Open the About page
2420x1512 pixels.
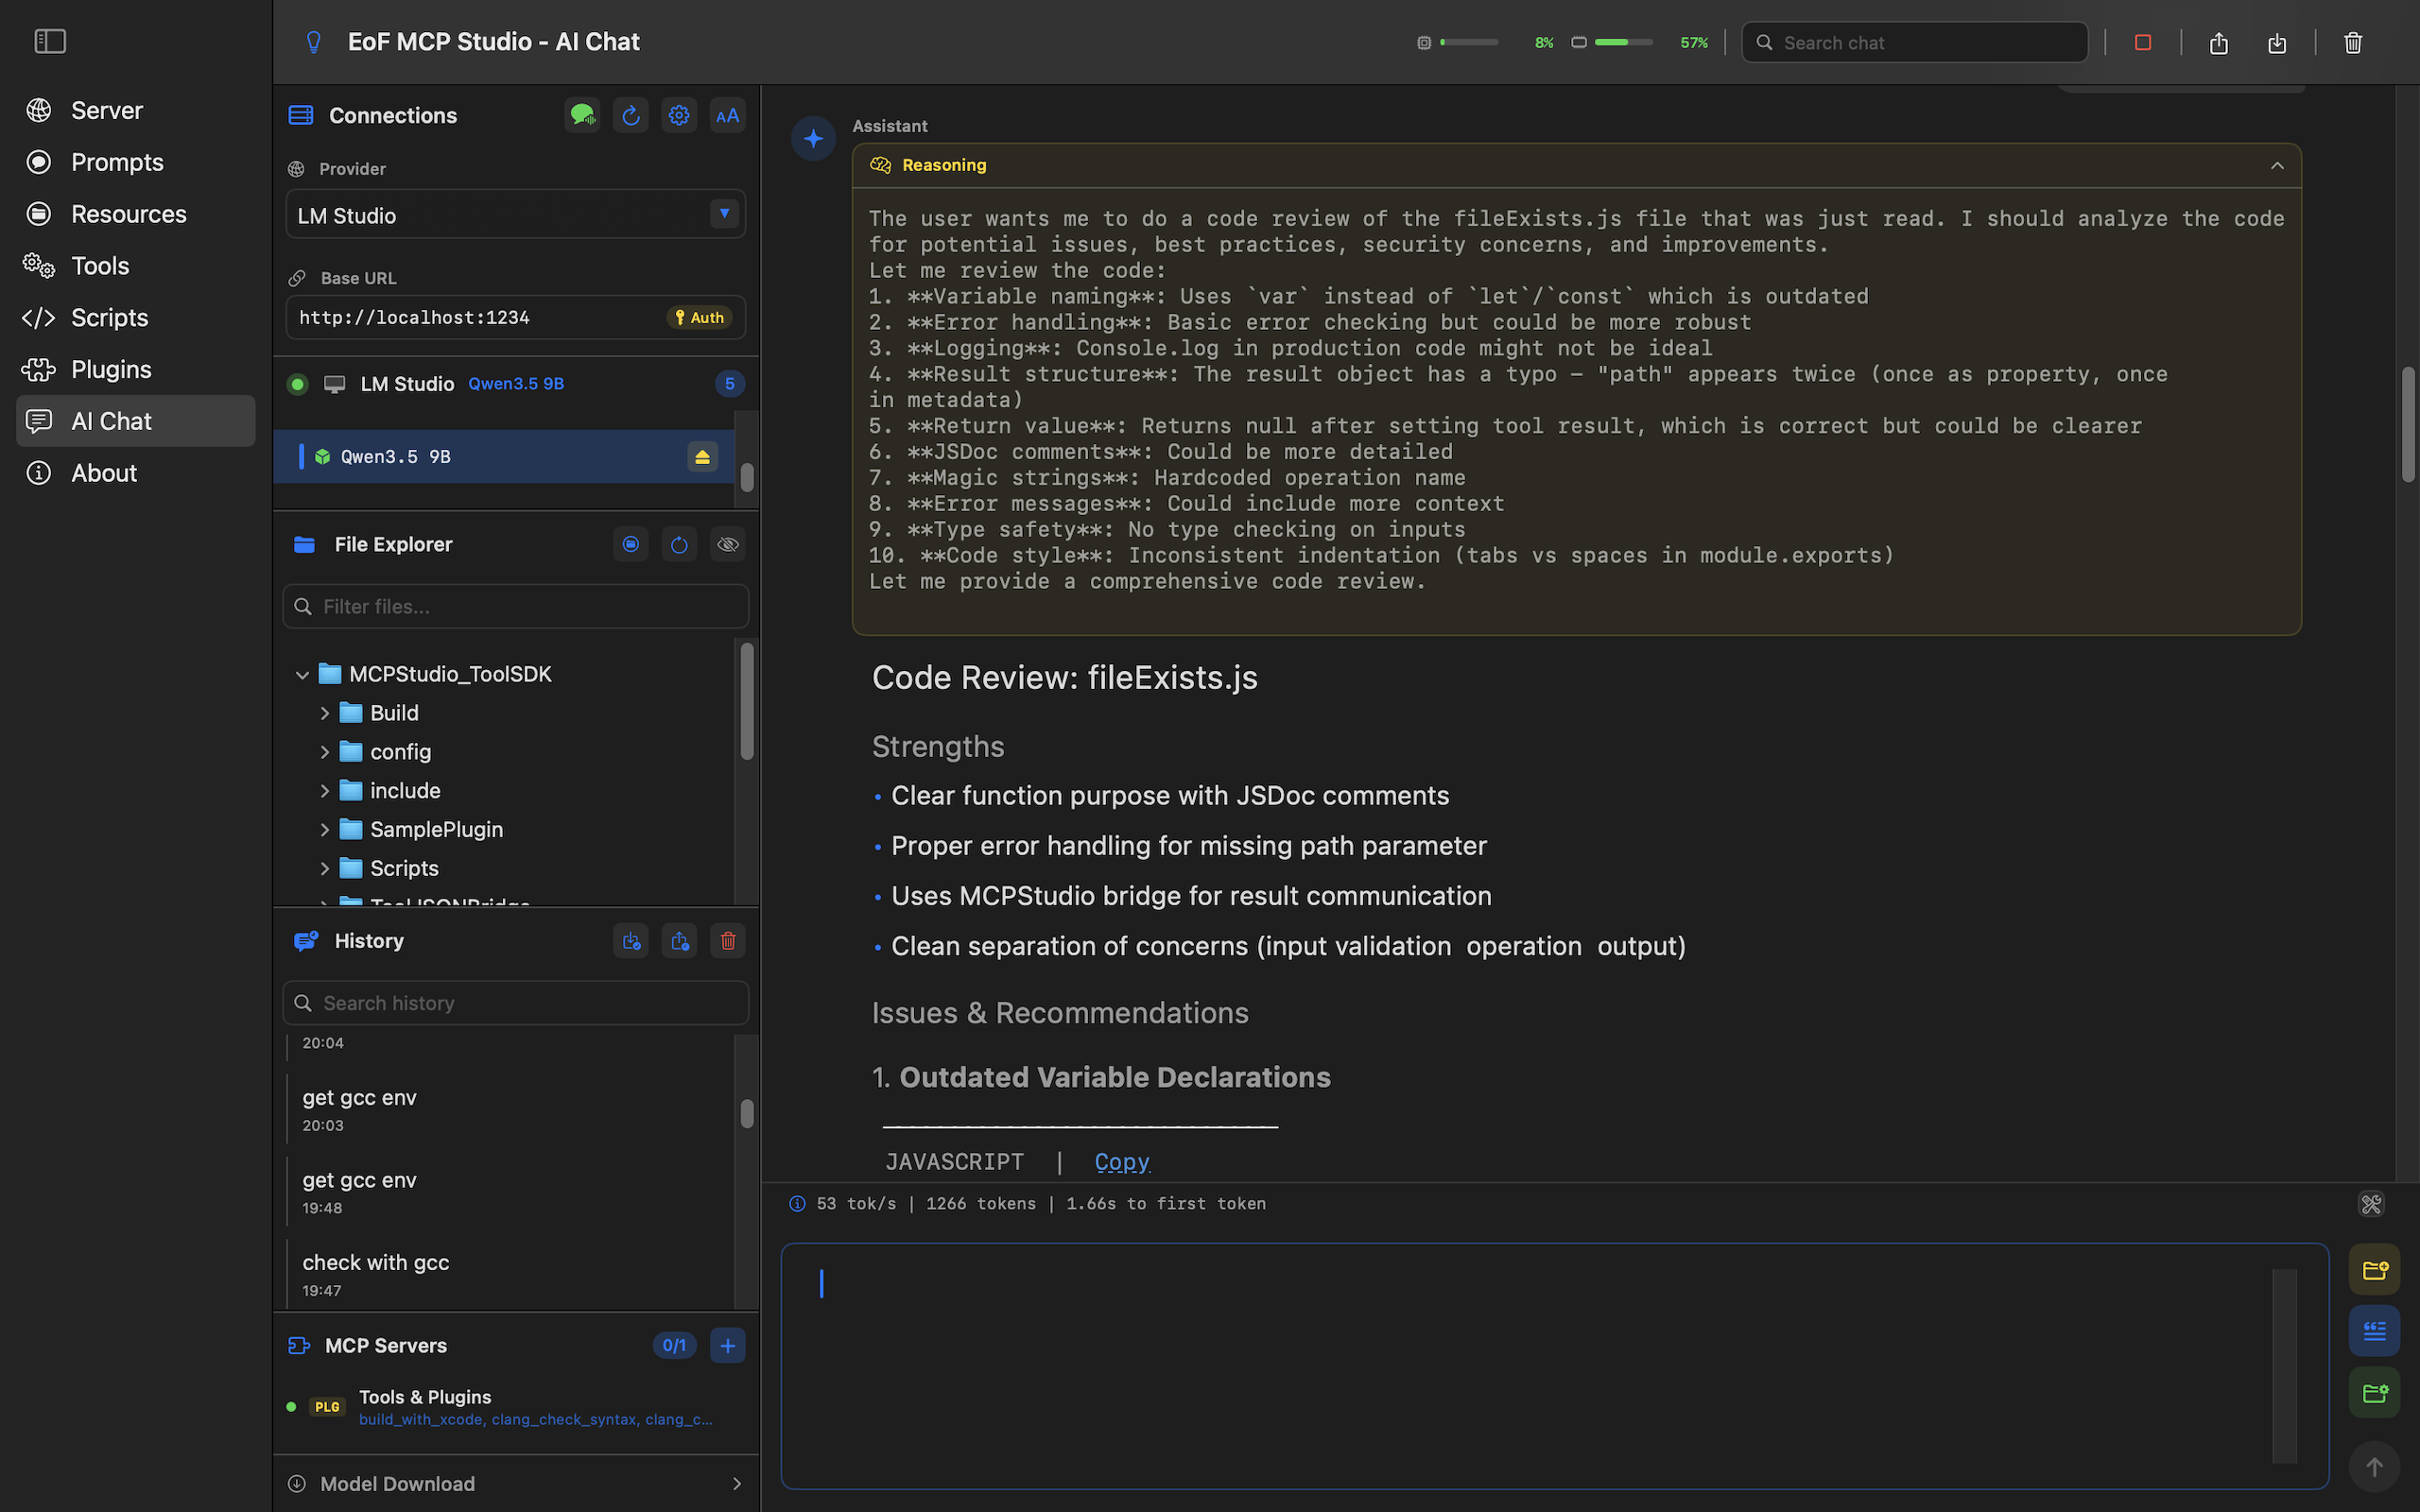click(x=136, y=473)
